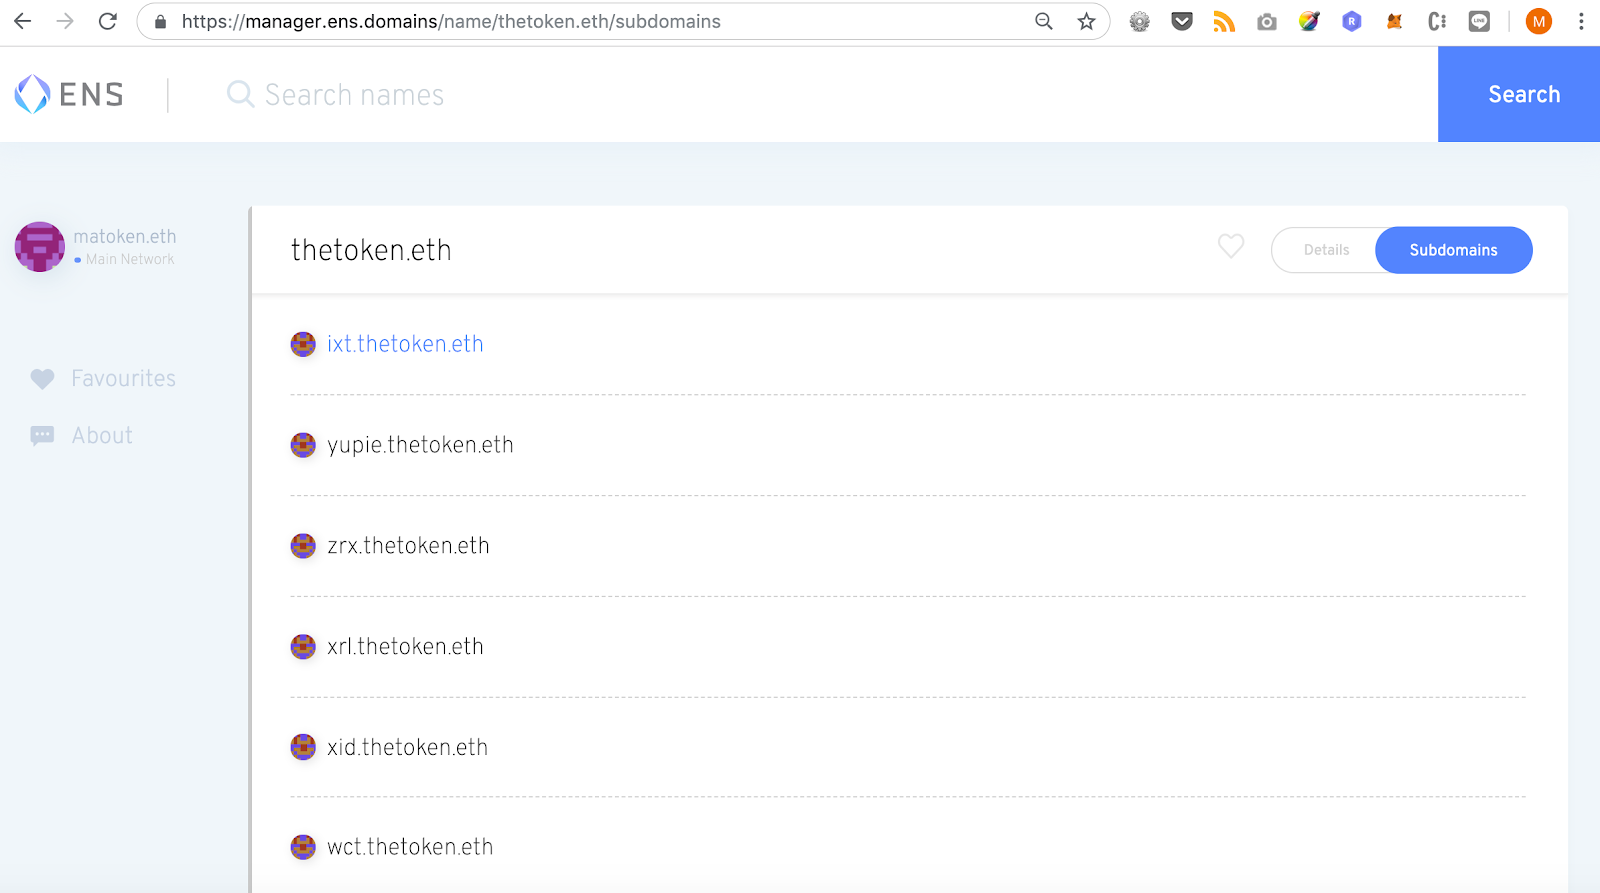This screenshot has width=1600, height=893.
Task: Click the Main Network status label
Action: pos(129,260)
